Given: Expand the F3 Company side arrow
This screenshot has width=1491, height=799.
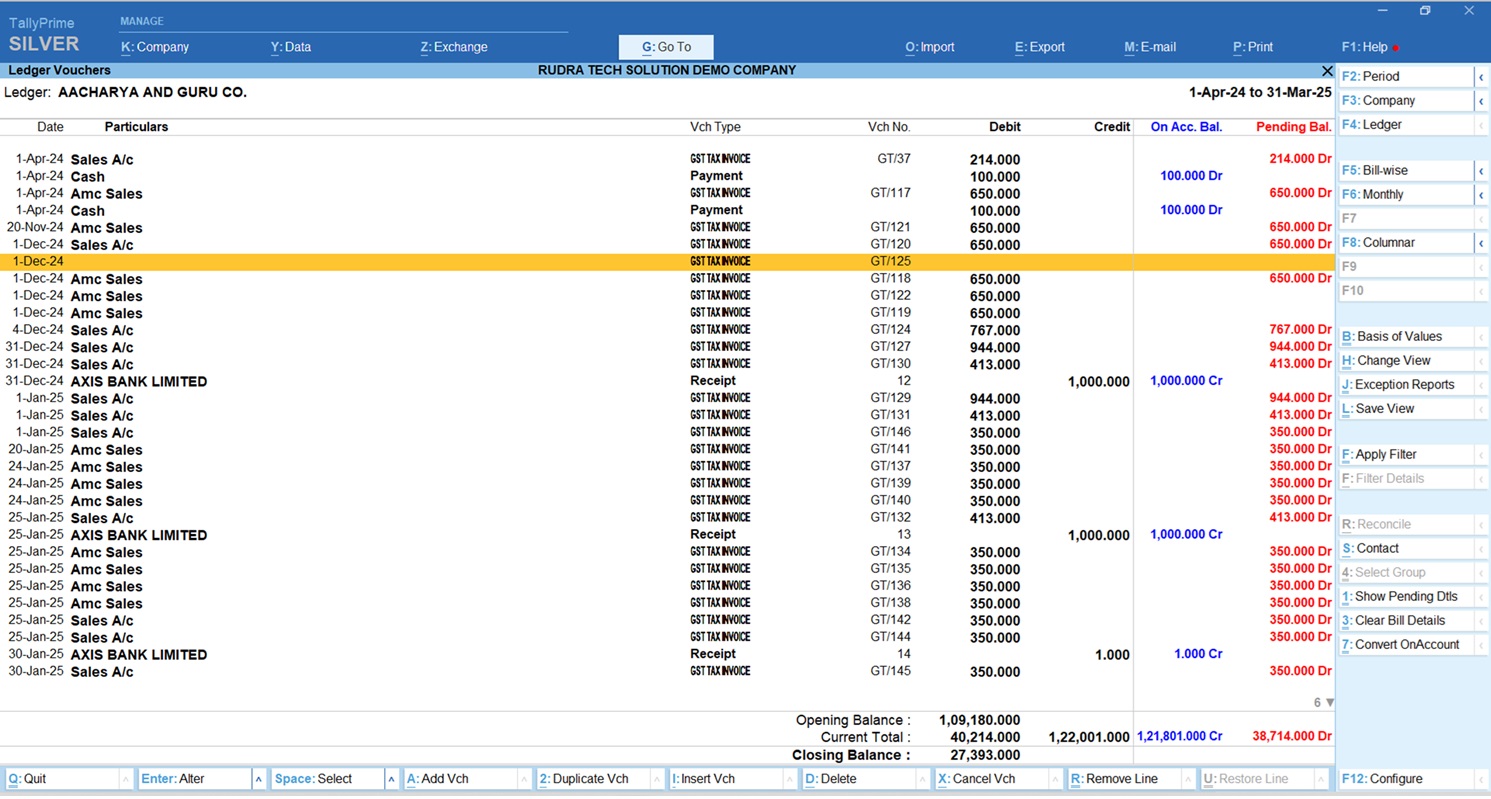Looking at the screenshot, I should click(x=1481, y=101).
